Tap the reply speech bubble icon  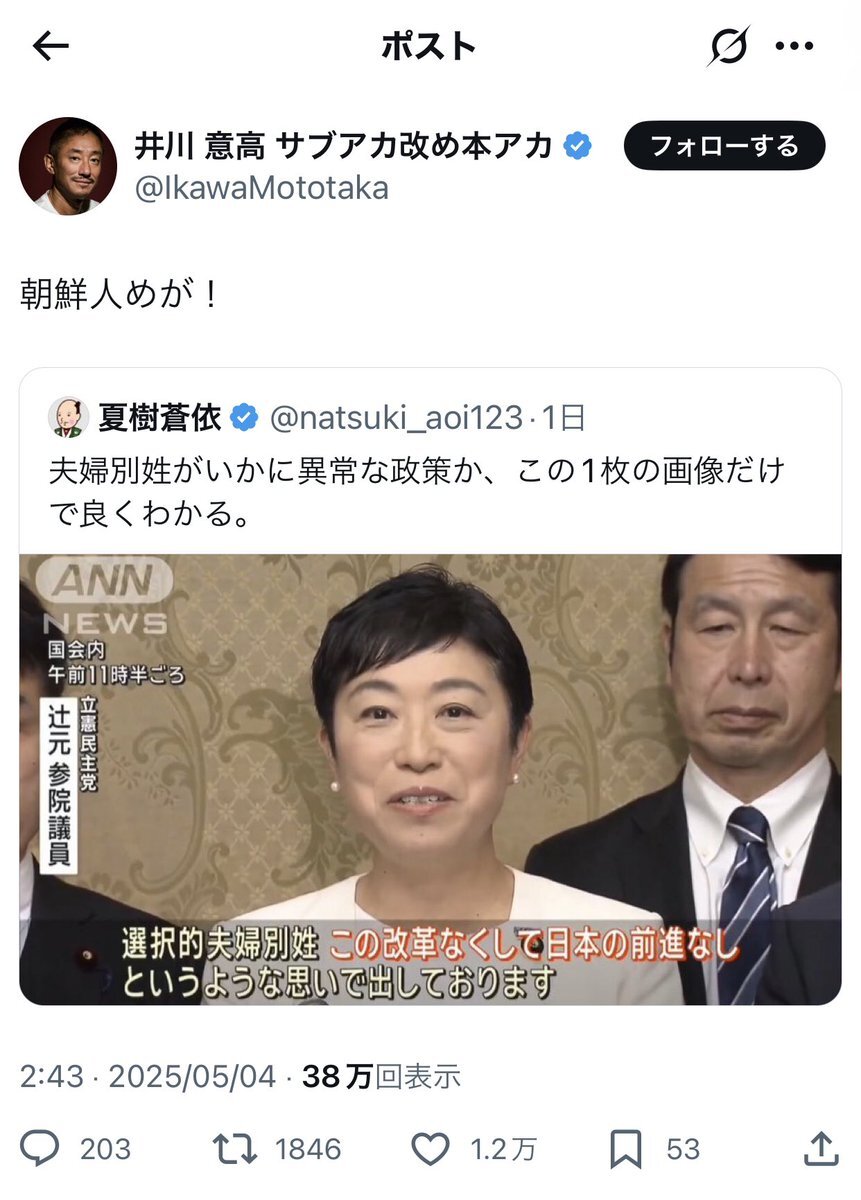coord(40,1149)
